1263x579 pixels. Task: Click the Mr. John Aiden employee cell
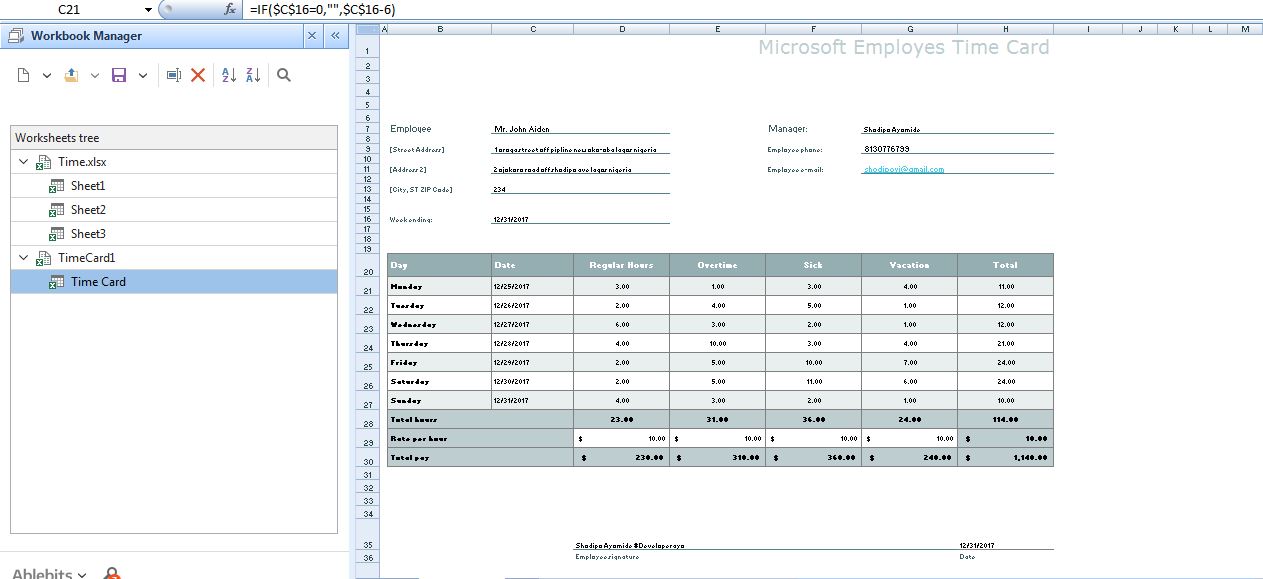580,128
